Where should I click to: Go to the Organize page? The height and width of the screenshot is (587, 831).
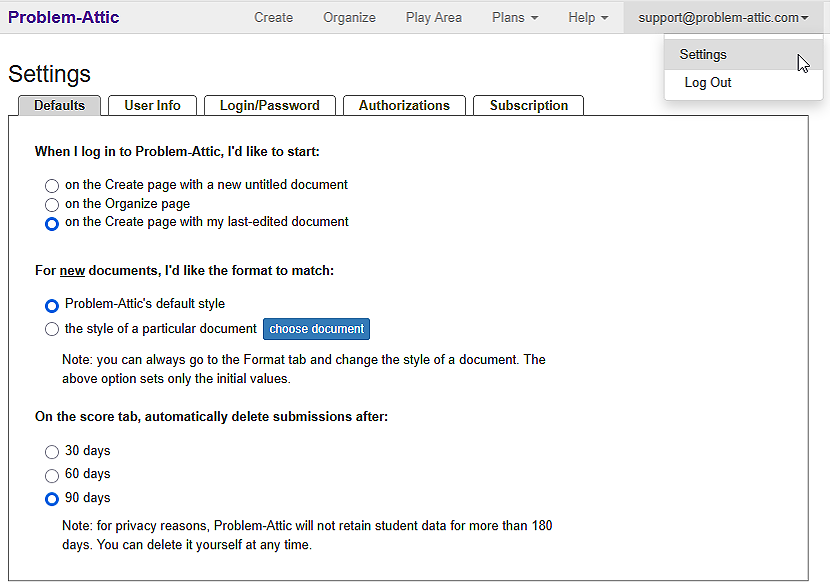349,17
